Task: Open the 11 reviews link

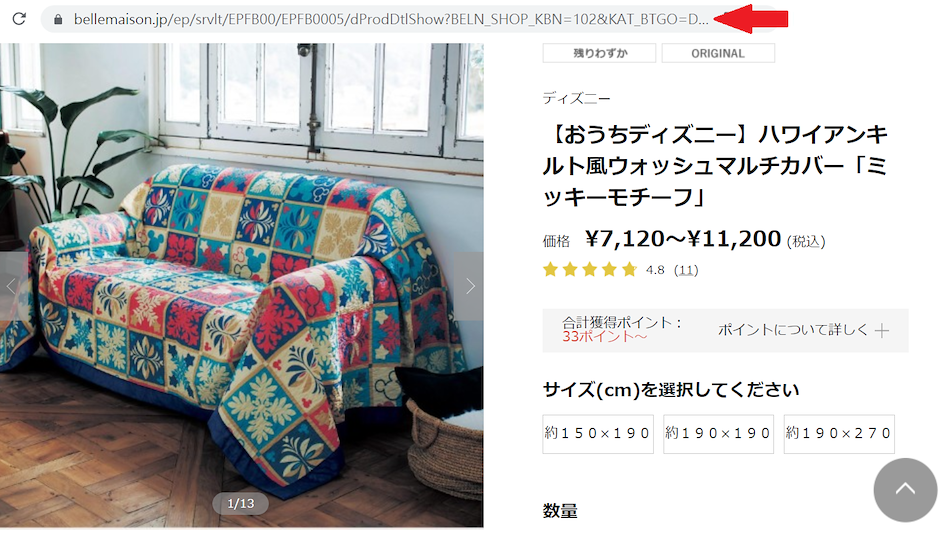Action: pos(686,270)
